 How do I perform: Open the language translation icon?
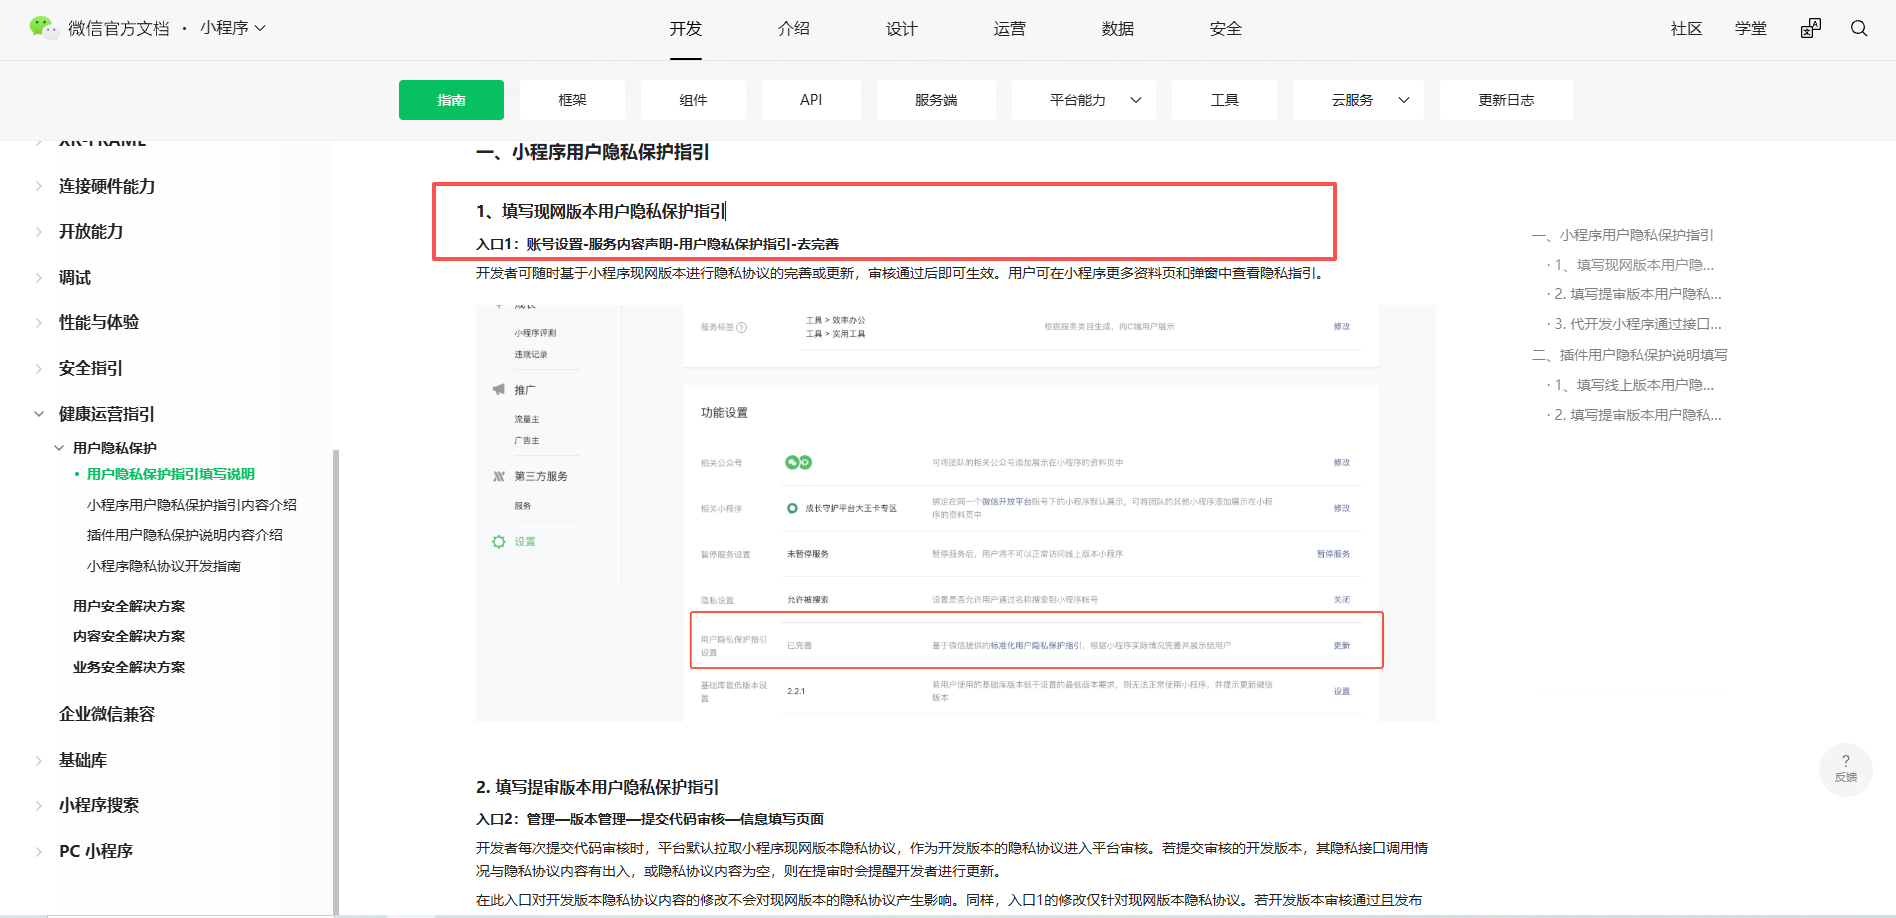1811,28
